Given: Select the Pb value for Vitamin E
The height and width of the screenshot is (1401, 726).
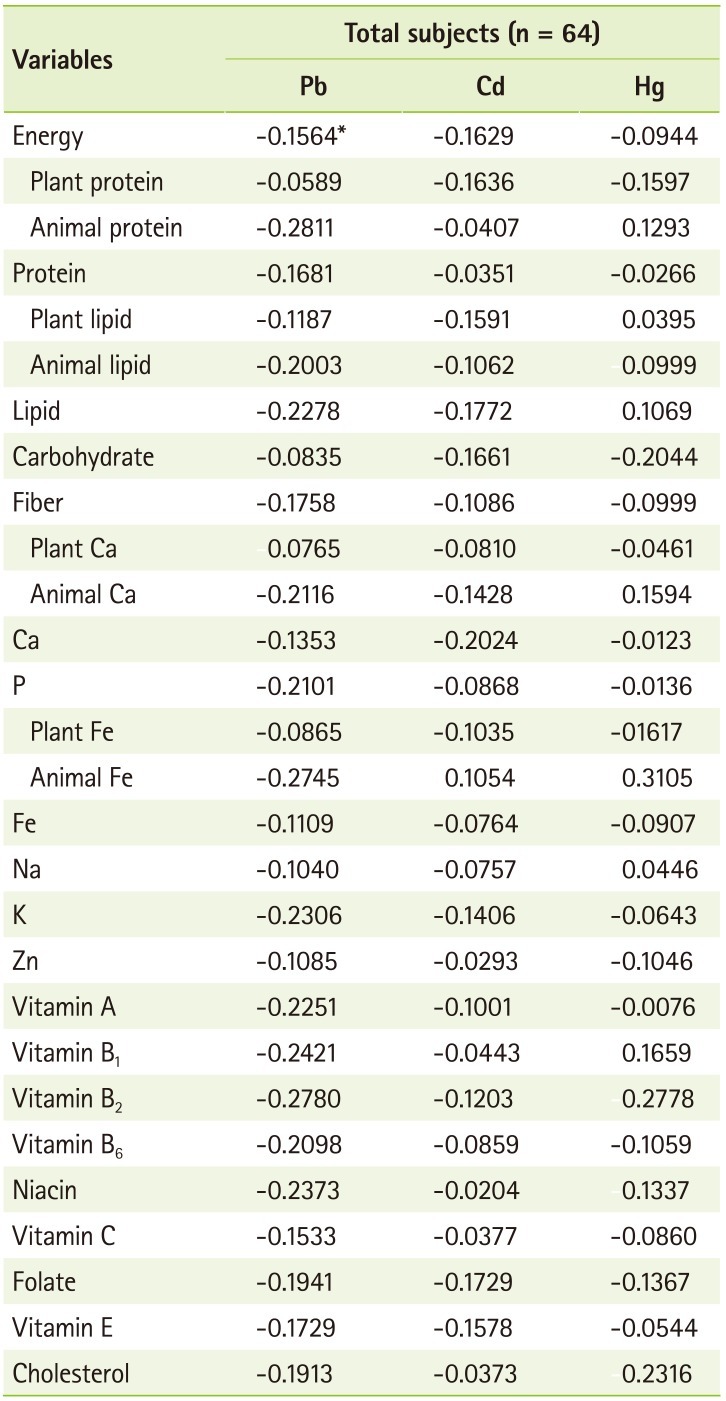Looking at the screenshot, I should point(298,1328).
